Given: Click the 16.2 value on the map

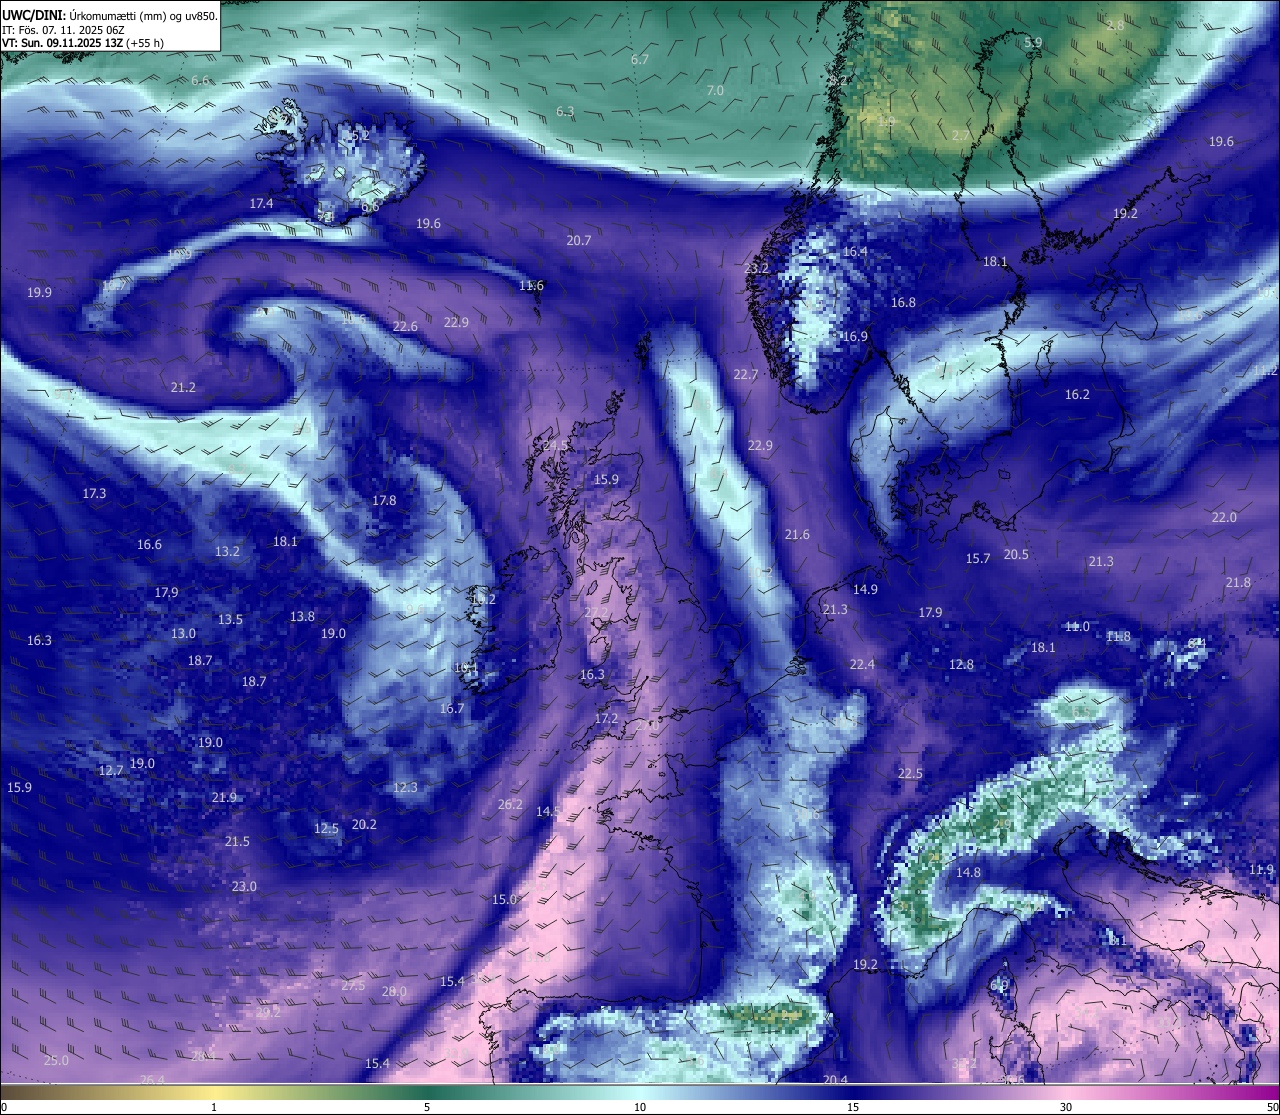Looking at the screenshot, I should pyautogui.click(x=1077, y=395).
